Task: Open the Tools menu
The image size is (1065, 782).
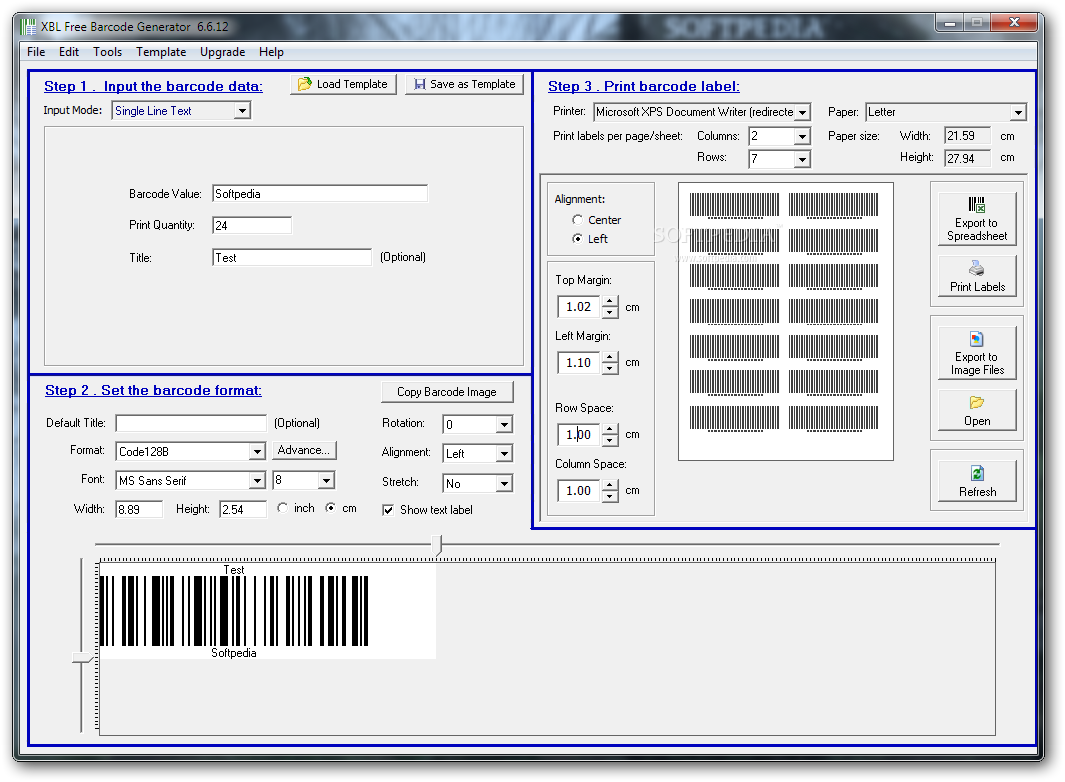Action: point(107,52)
